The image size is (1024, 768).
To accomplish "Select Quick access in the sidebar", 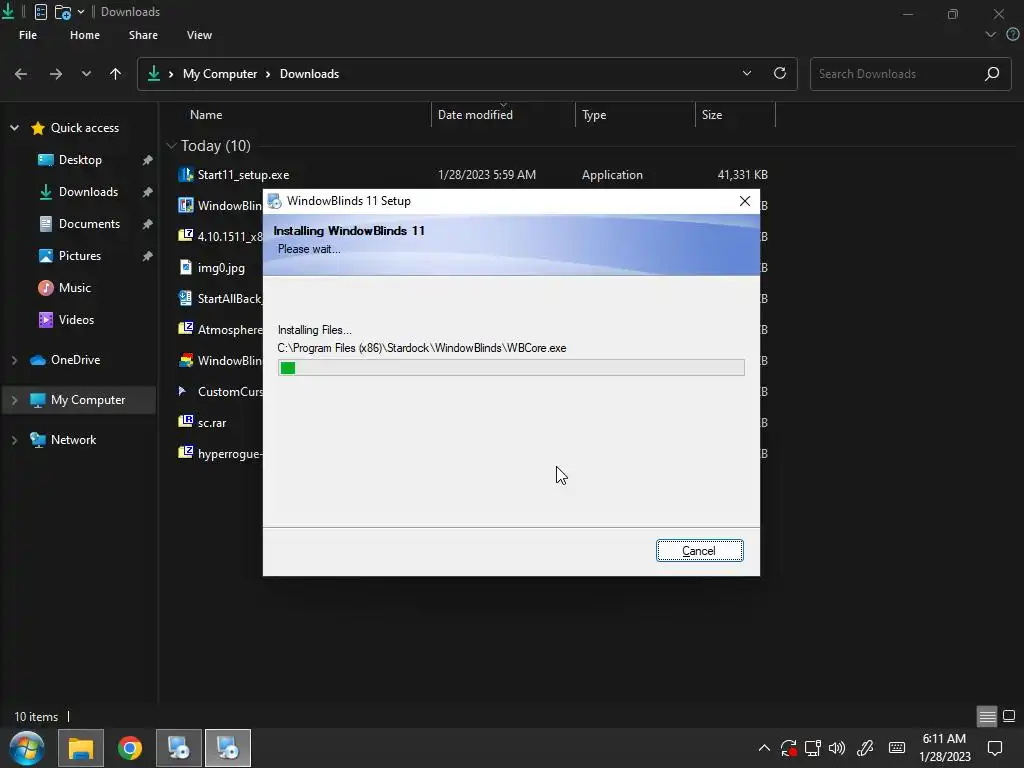I will (x=85, y=128).
